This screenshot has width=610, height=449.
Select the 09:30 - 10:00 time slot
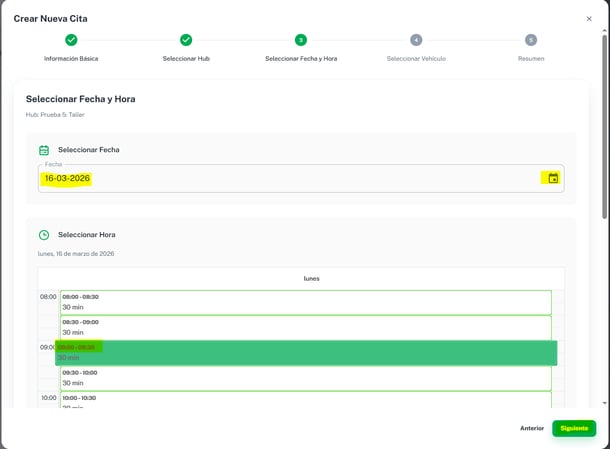click(306, 378)
